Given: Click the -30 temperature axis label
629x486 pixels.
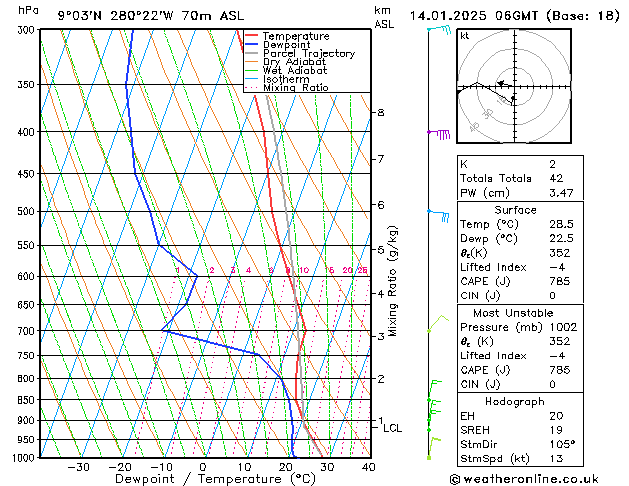Looking at the screenshot, I should [78, 467].
